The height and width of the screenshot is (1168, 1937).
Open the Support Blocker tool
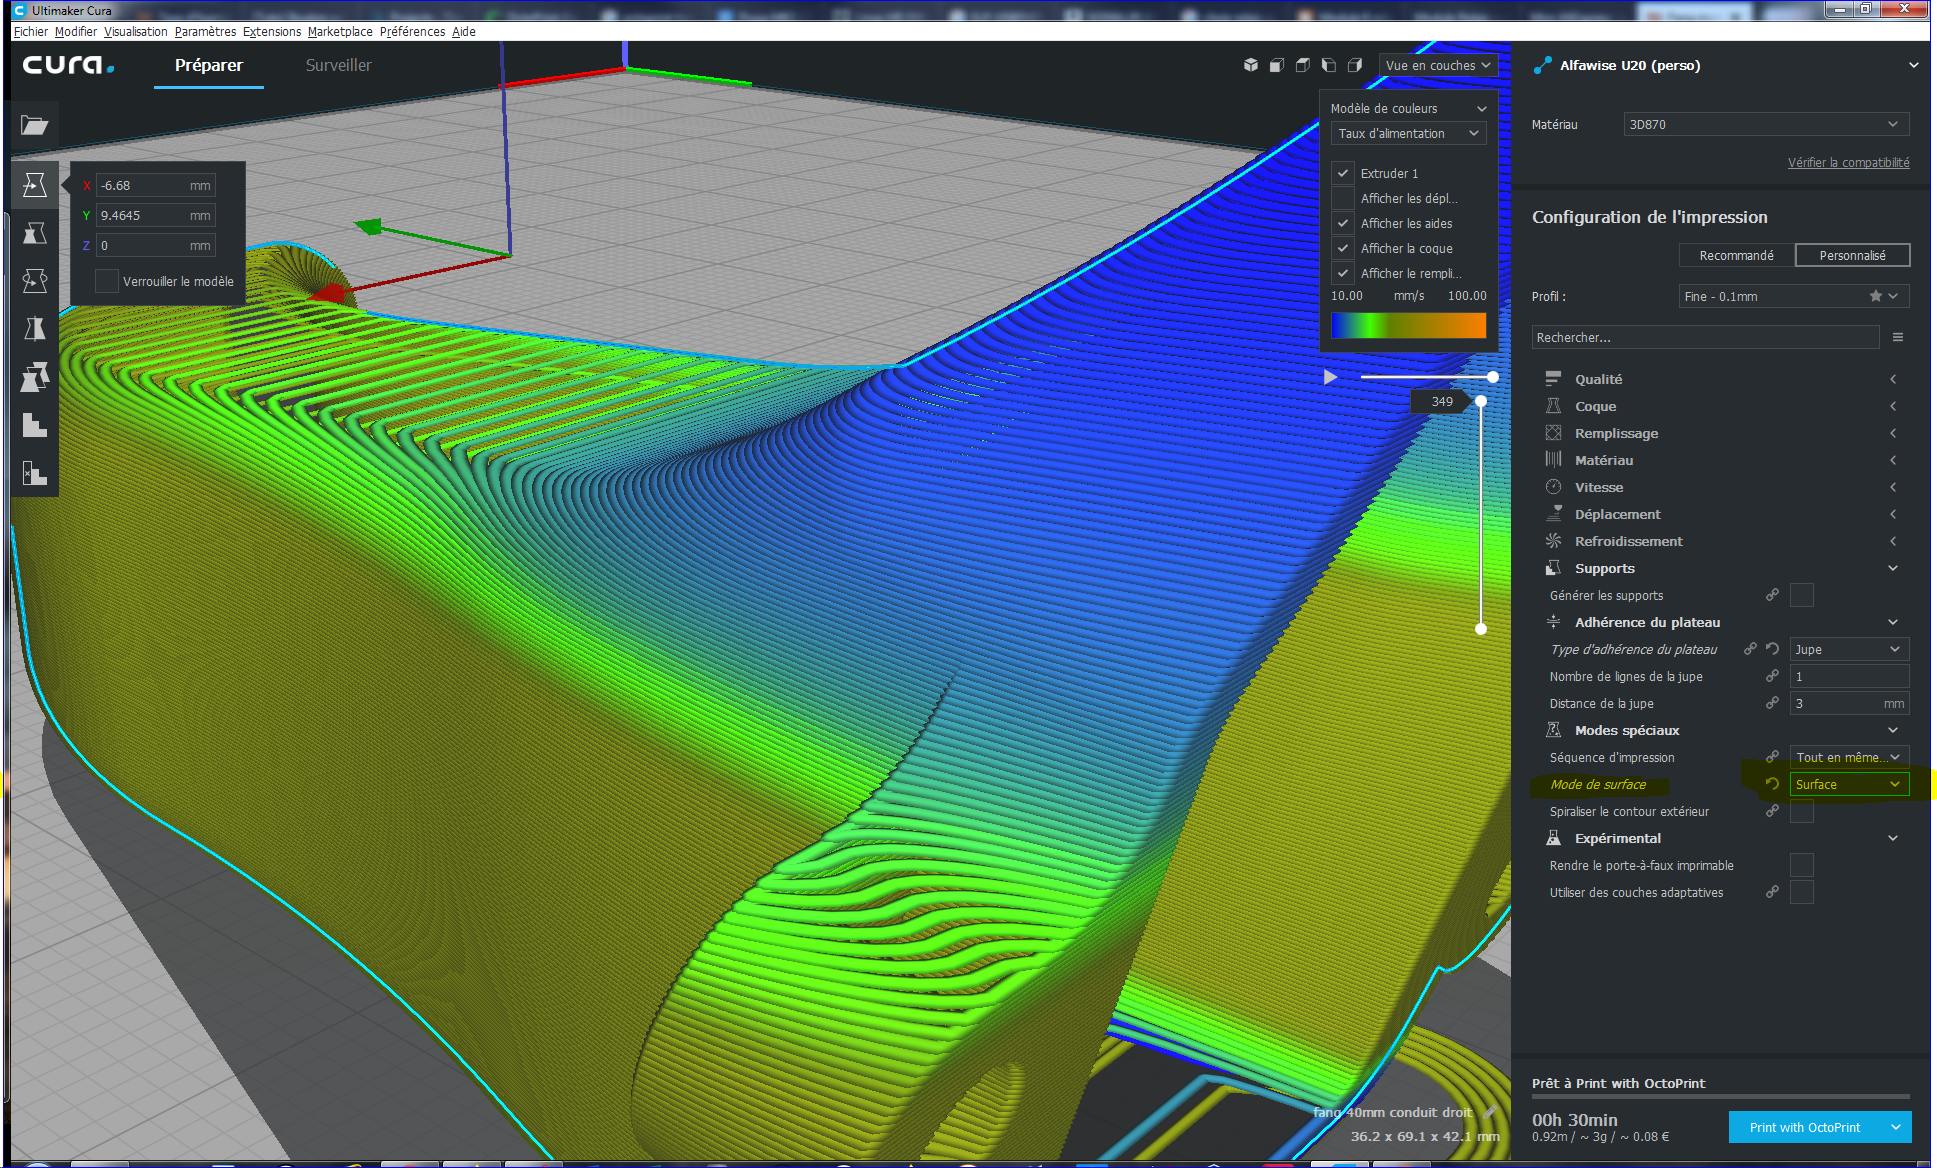34,473
